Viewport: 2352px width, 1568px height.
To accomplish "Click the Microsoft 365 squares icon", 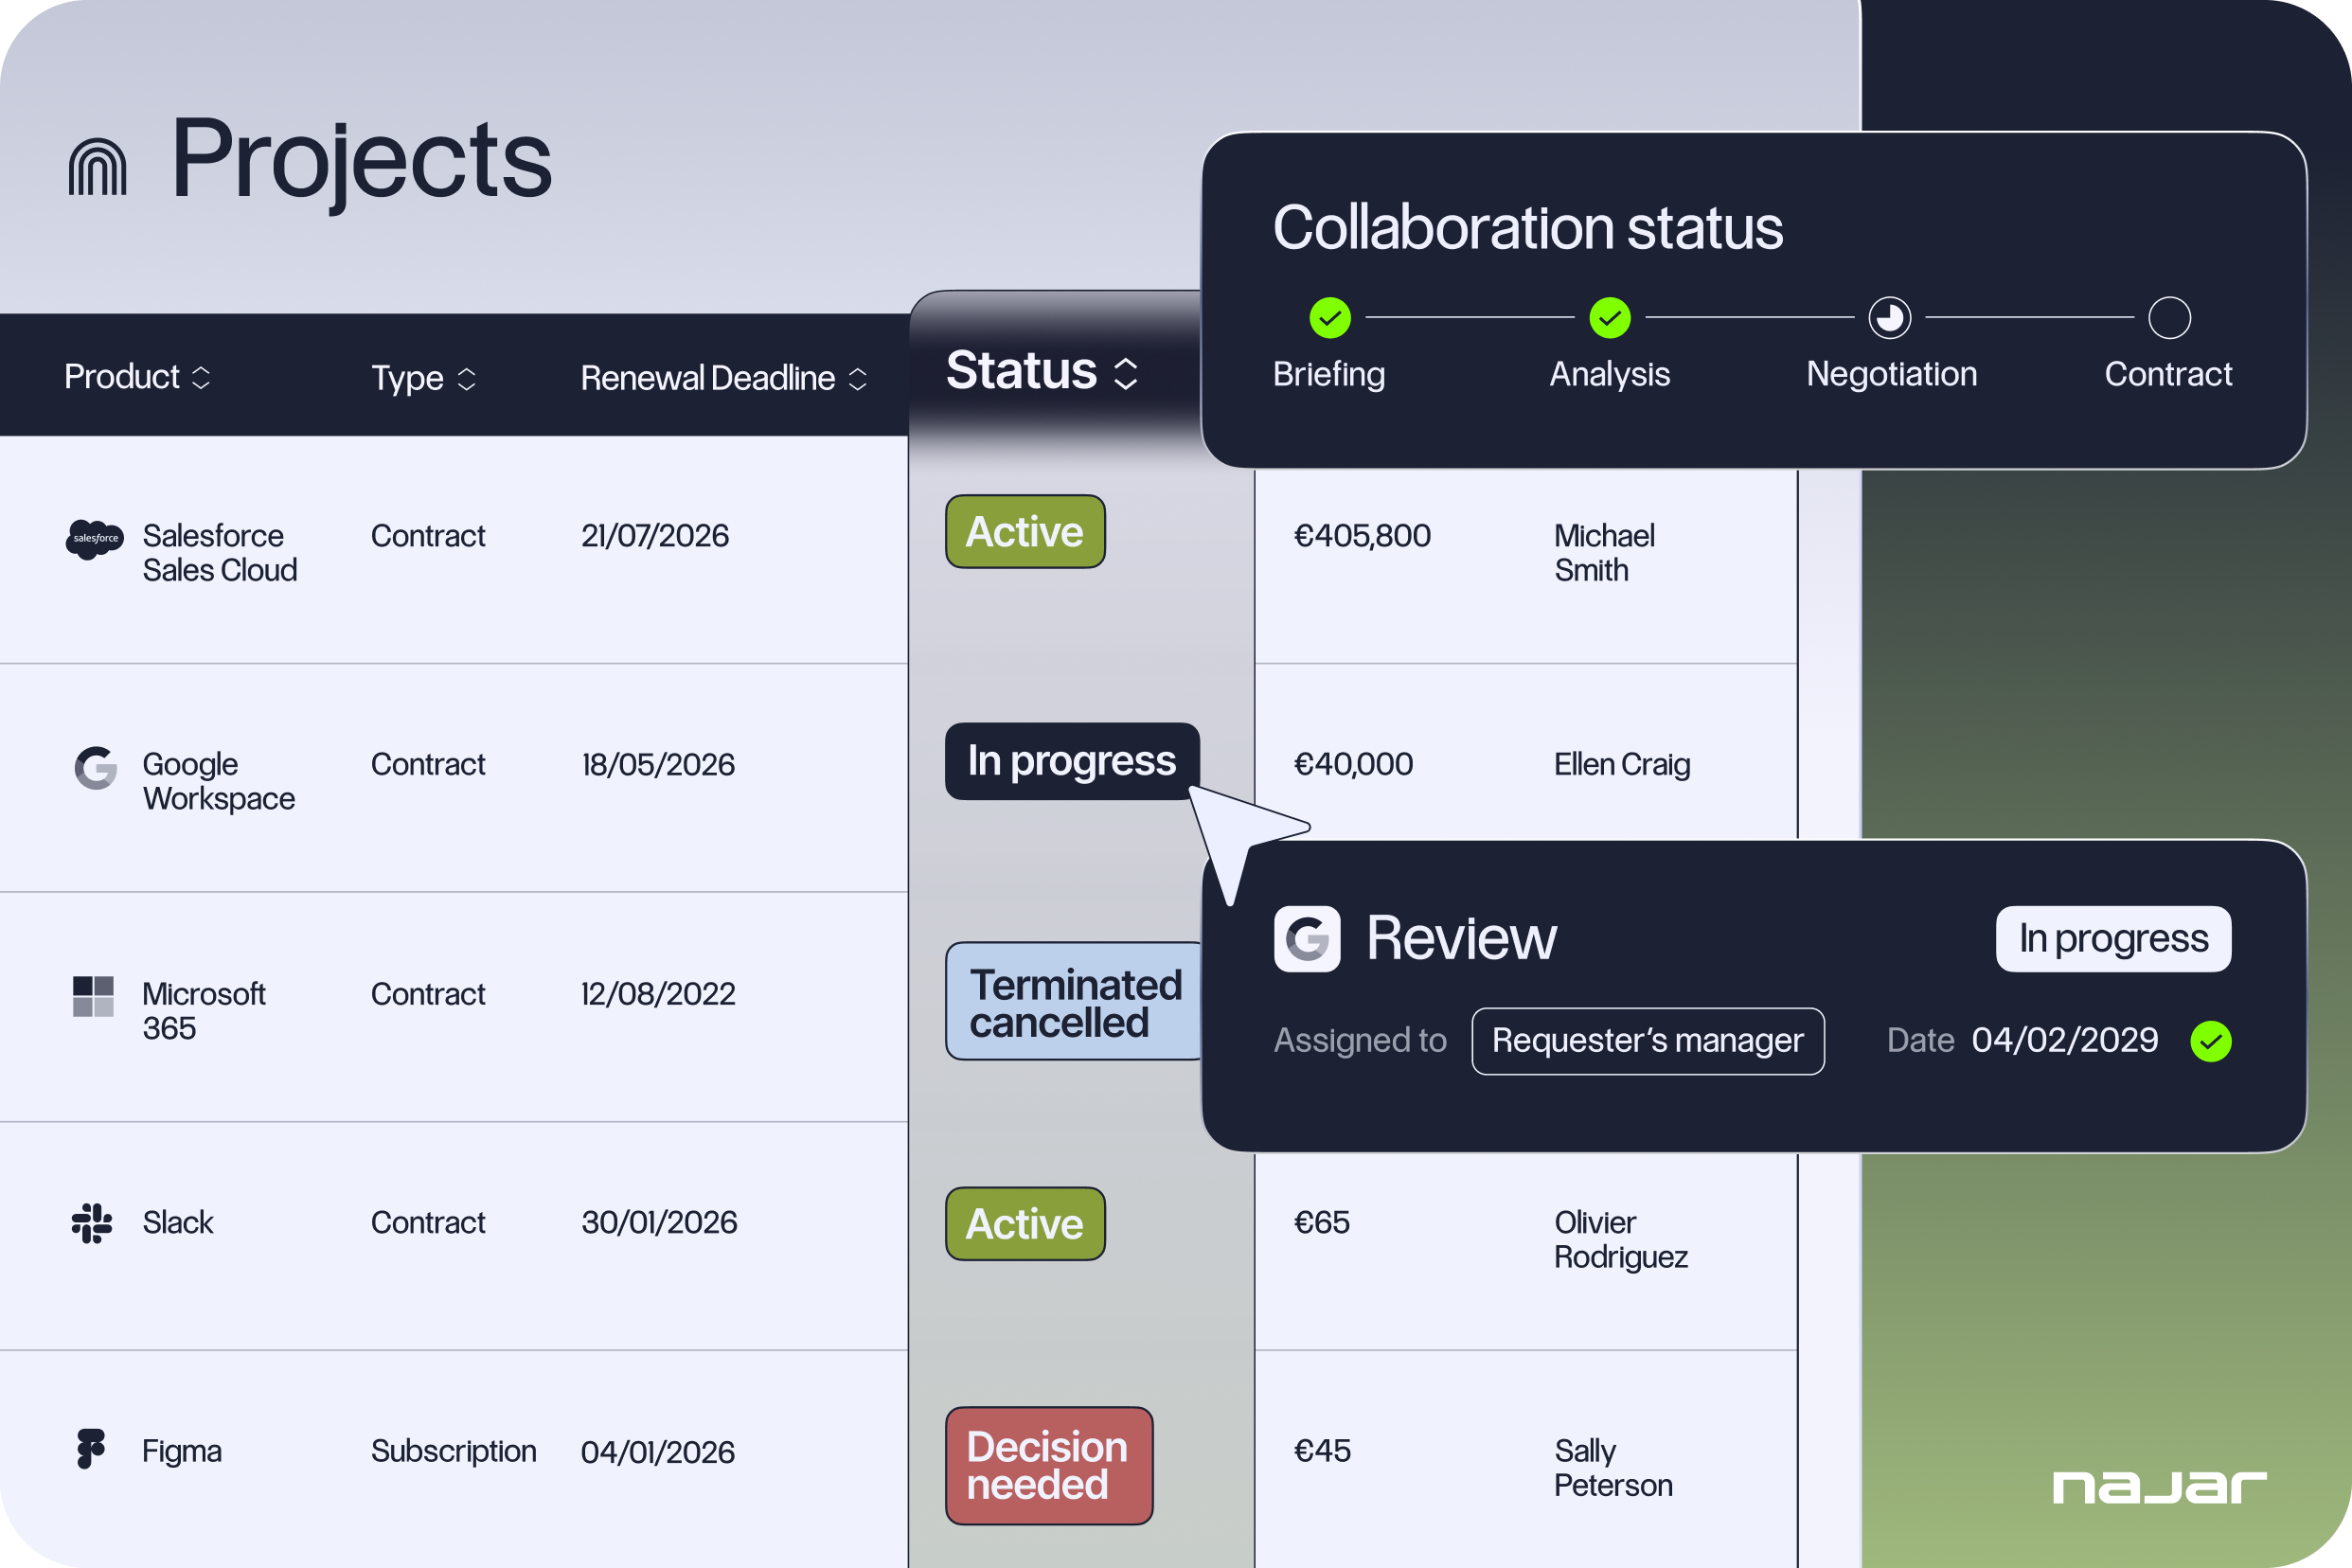I will click(93, 996).
